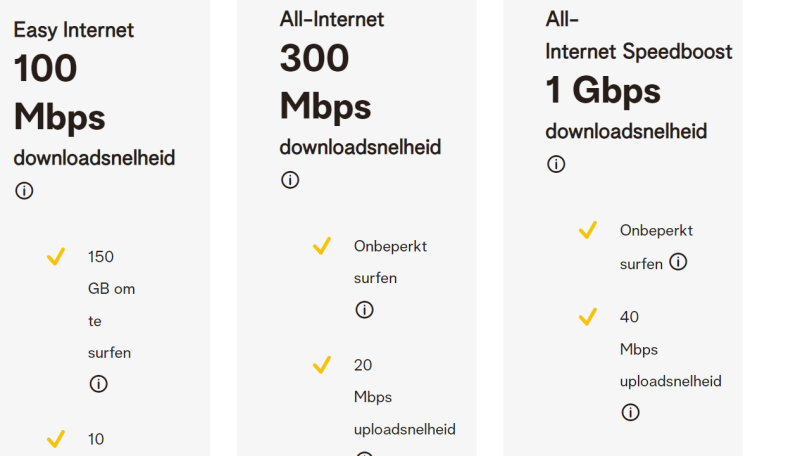This screenshot has height=456, width=800.
Task: Click the 100 Mbps speed heading
Action: 59,93
